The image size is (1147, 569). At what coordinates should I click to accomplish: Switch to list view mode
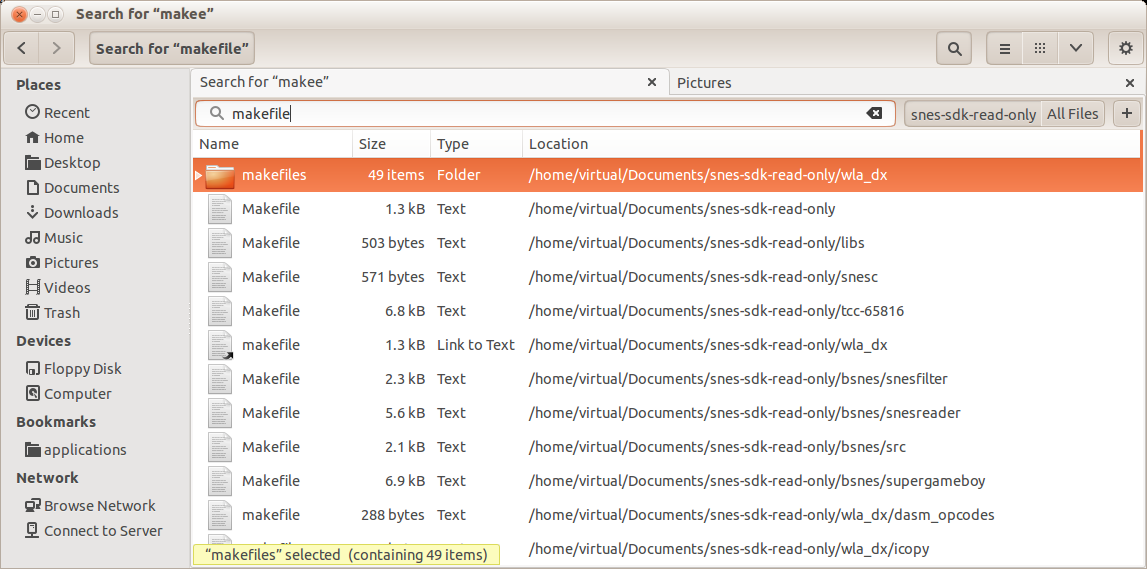click(x=1005, y=48)
